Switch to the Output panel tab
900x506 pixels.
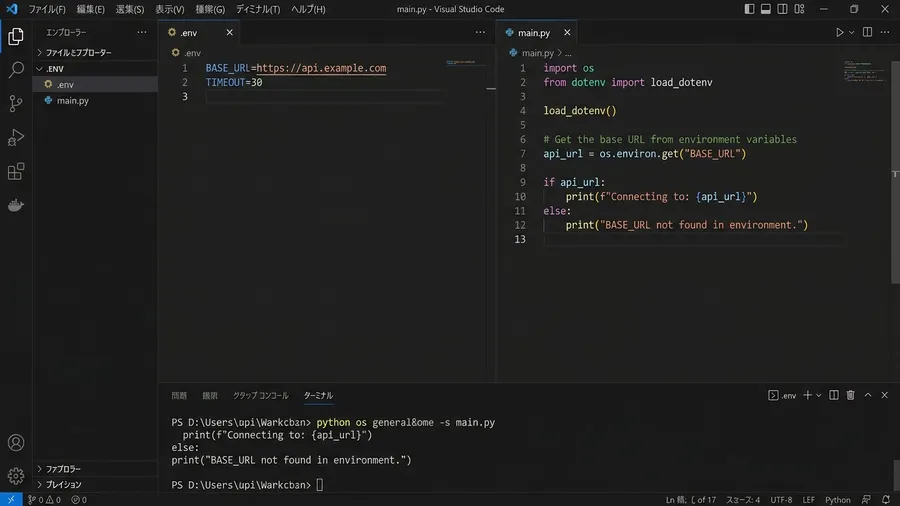coord(210,395)
